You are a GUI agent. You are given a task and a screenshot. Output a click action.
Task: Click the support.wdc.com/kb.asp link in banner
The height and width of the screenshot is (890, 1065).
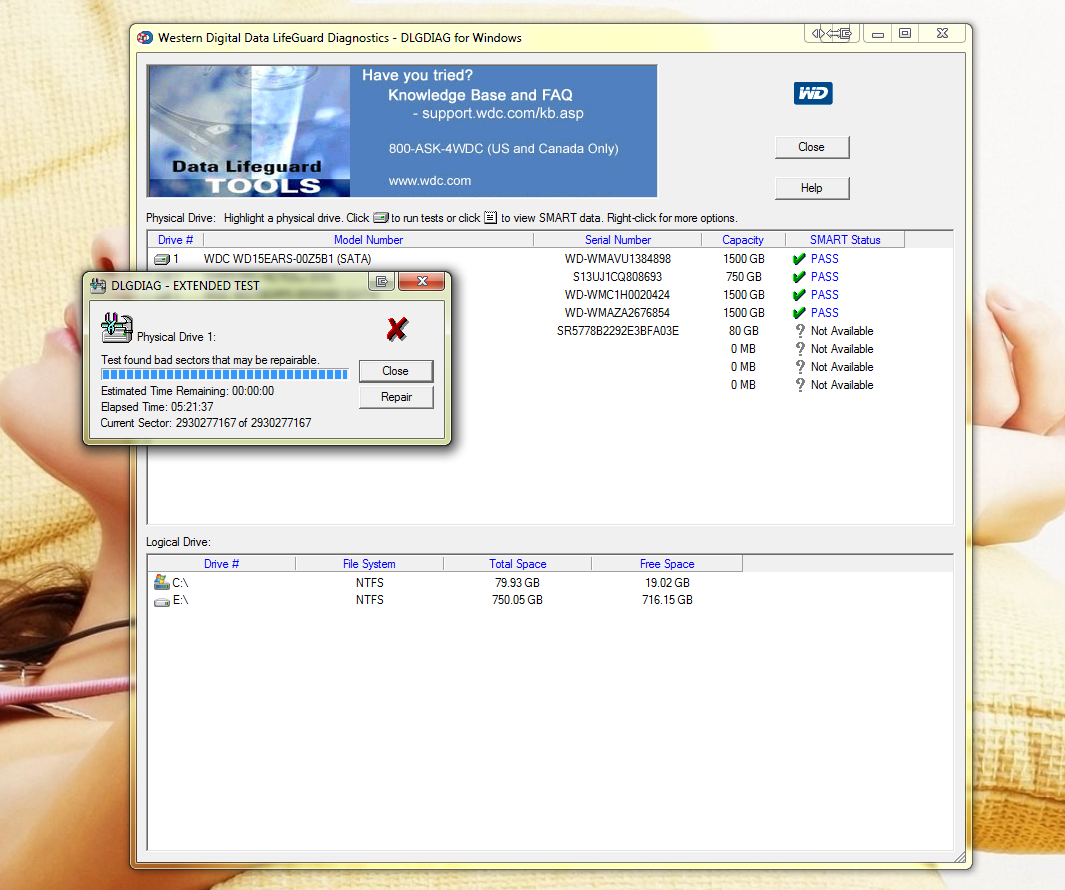pyautogui.click(x=503, y=113)
